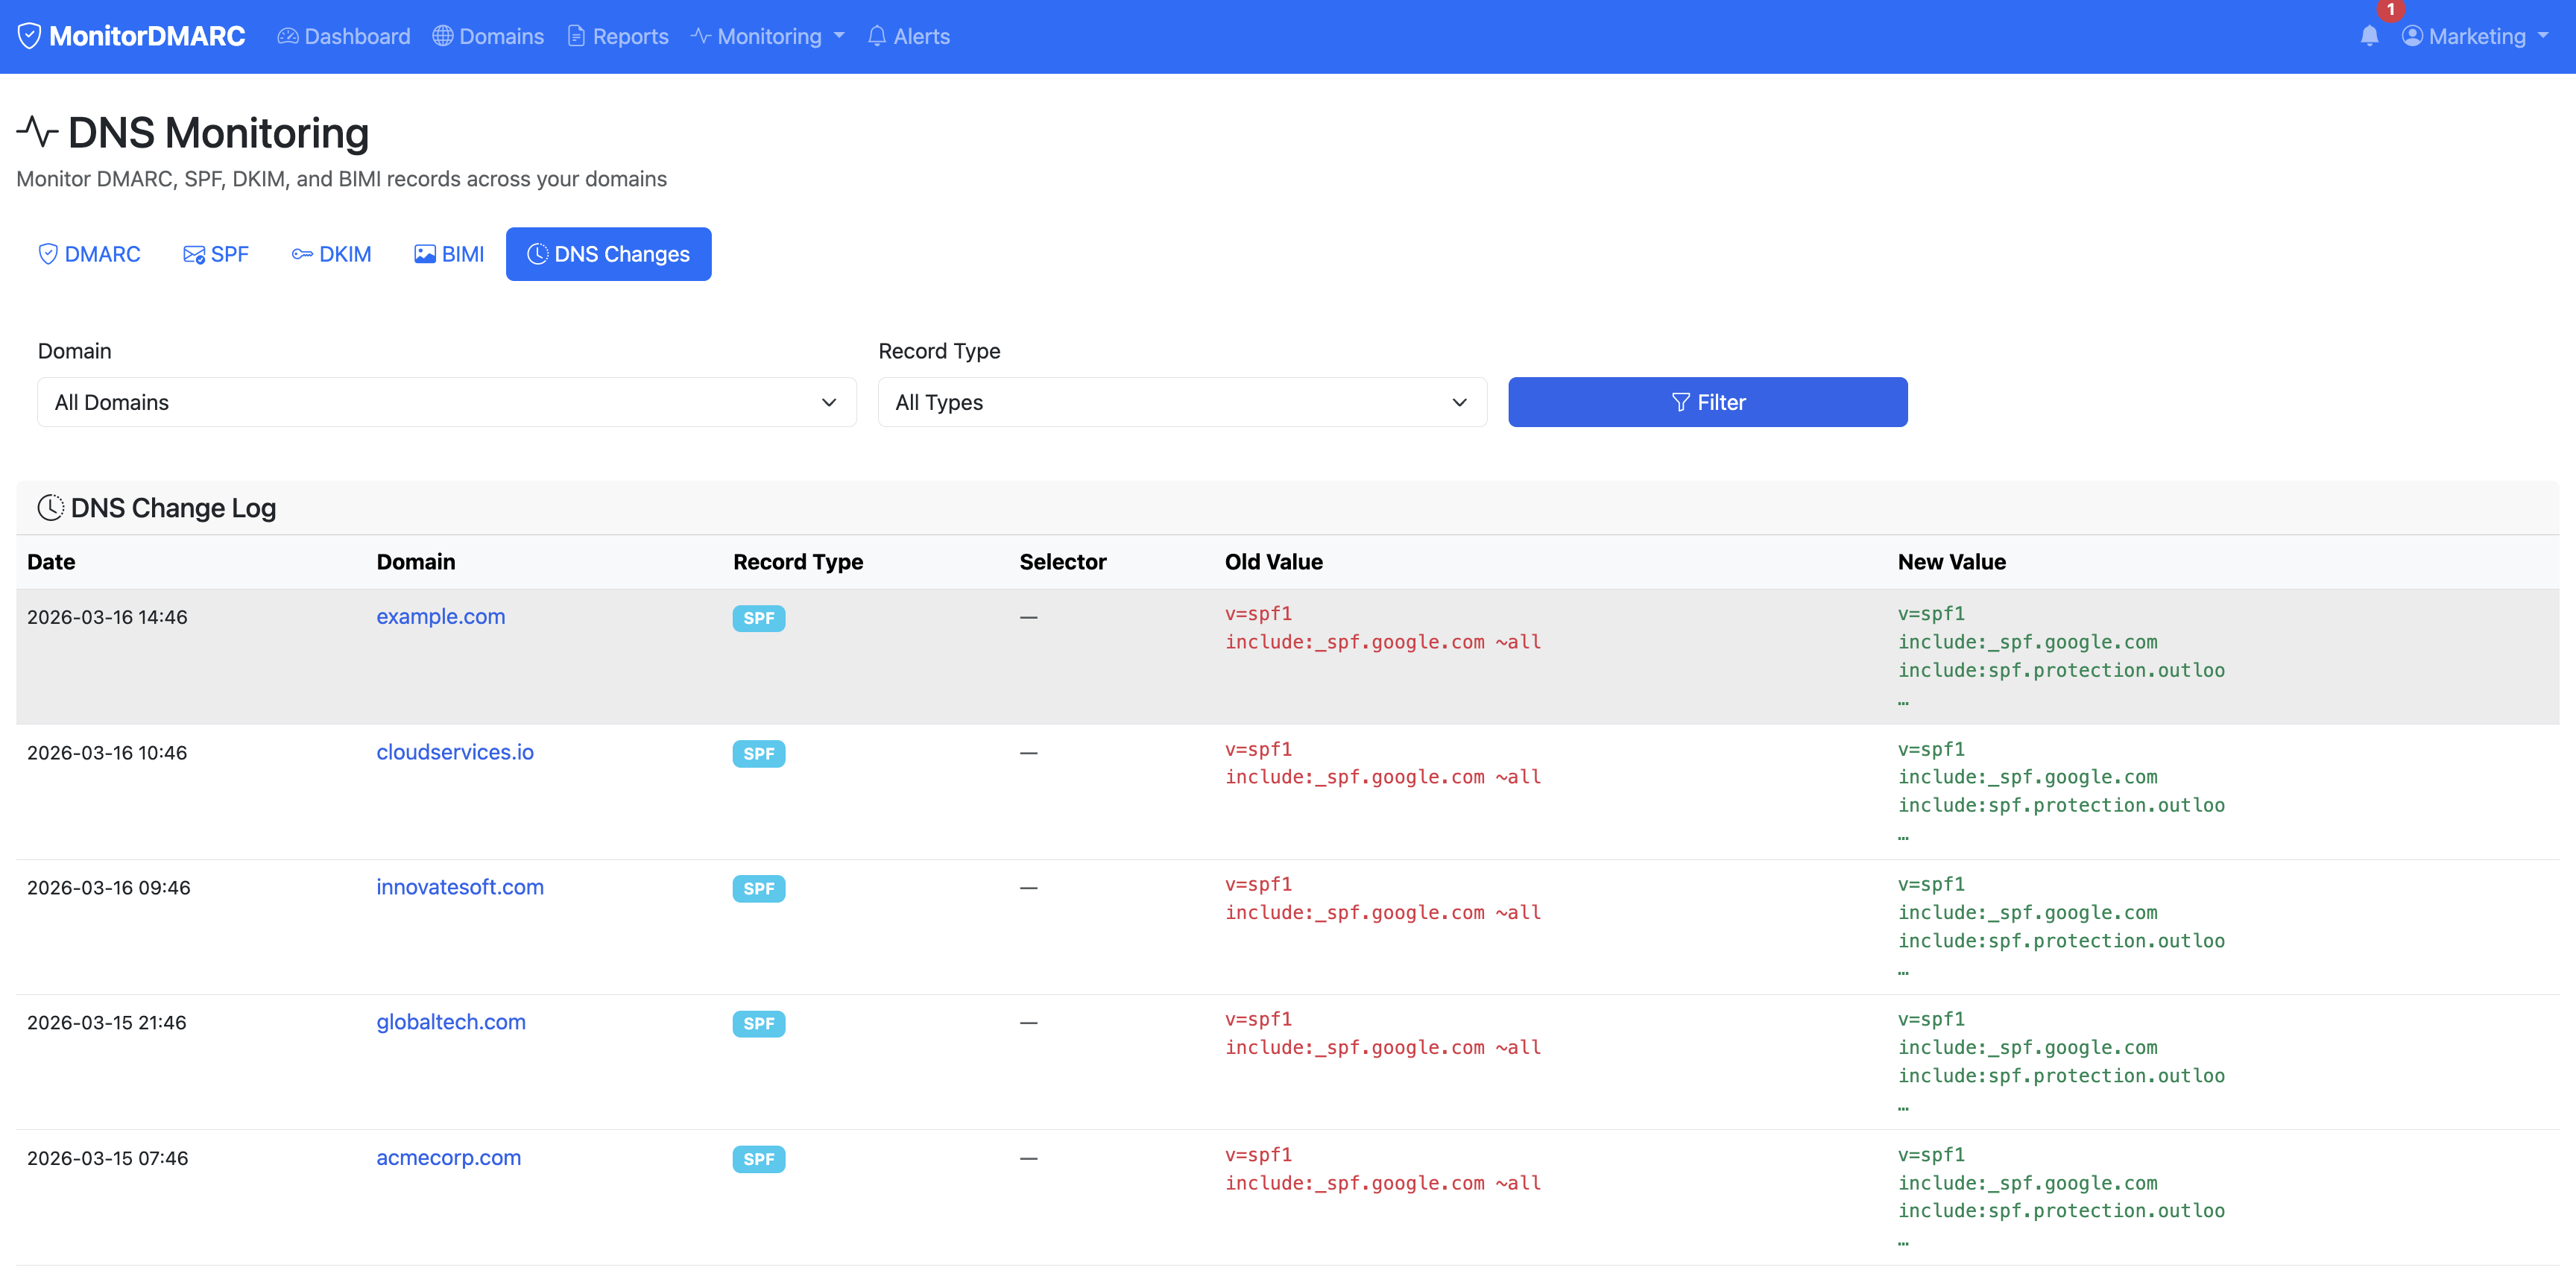This screenshot has height=1285, width=2576.
Task: Click the new SPF value for innovatesoft.com
Action: (x=2062, y=926)
